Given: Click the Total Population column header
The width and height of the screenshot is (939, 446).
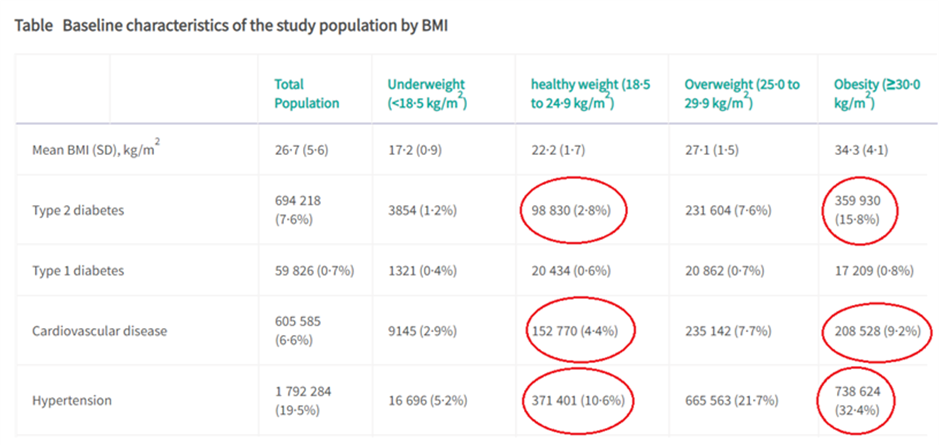Looking at the screenshot, I should (306, 93).
